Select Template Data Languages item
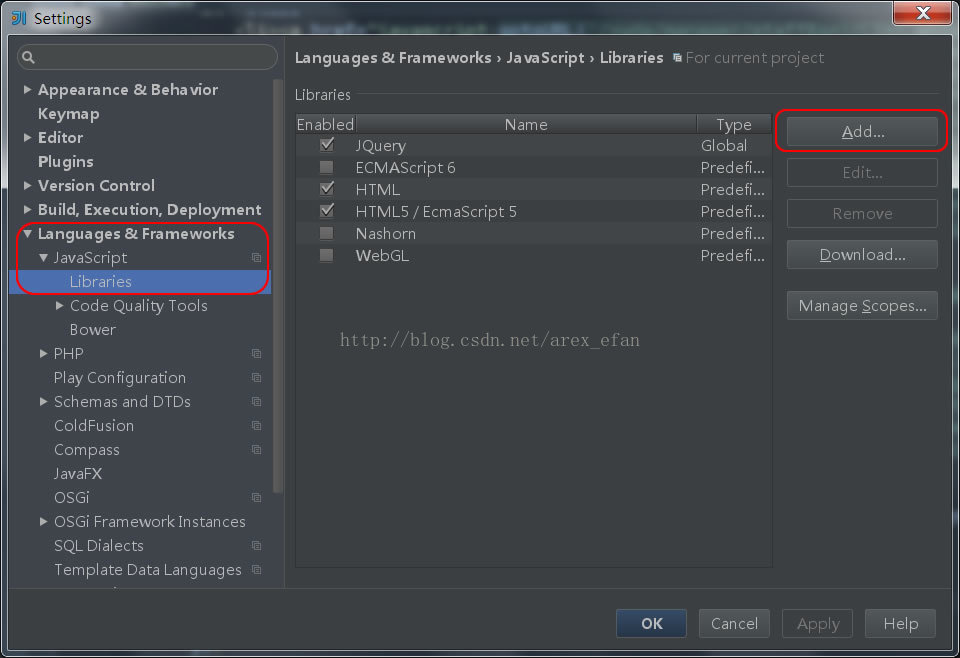Screen dimensions: 960x658 (x=148, y=570)
